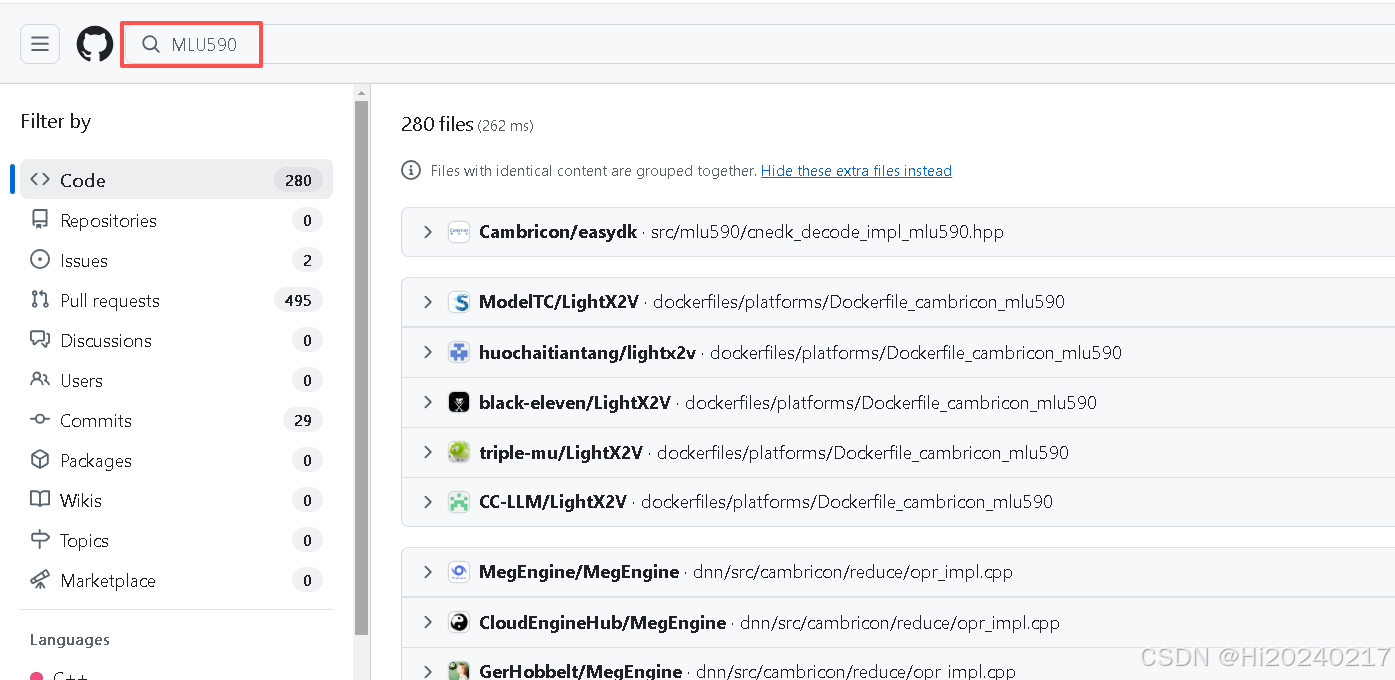Click the MegEngine avatar icon
Screen dimensions: 1395x680
[459, 572]
